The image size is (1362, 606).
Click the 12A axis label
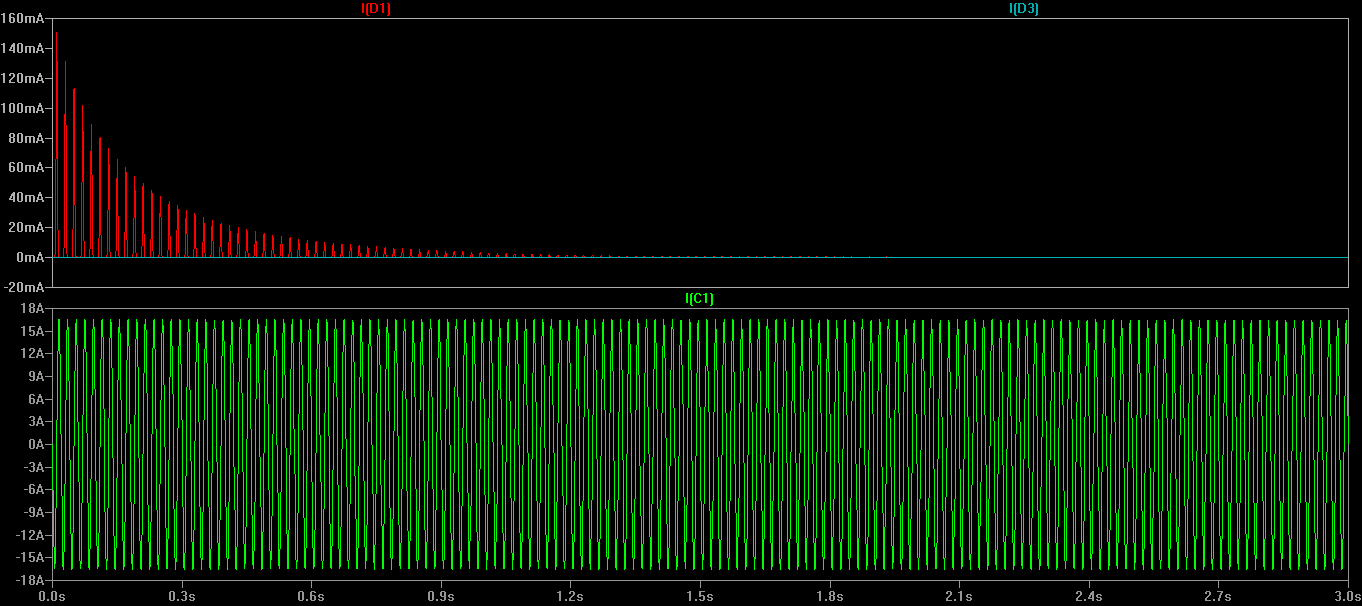(34, 354)
